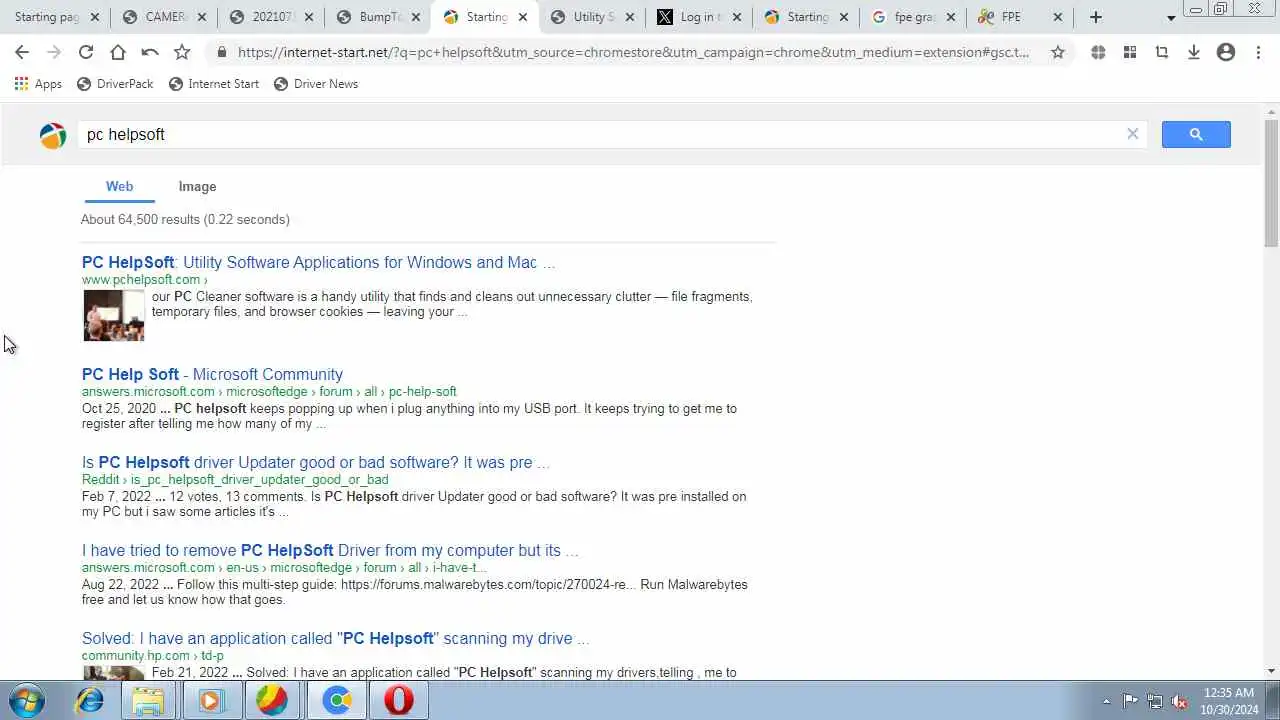This screenshot has width=1280, height=720.
Task: Bookmark this page with the address bar star
Action: (1058, 52)
